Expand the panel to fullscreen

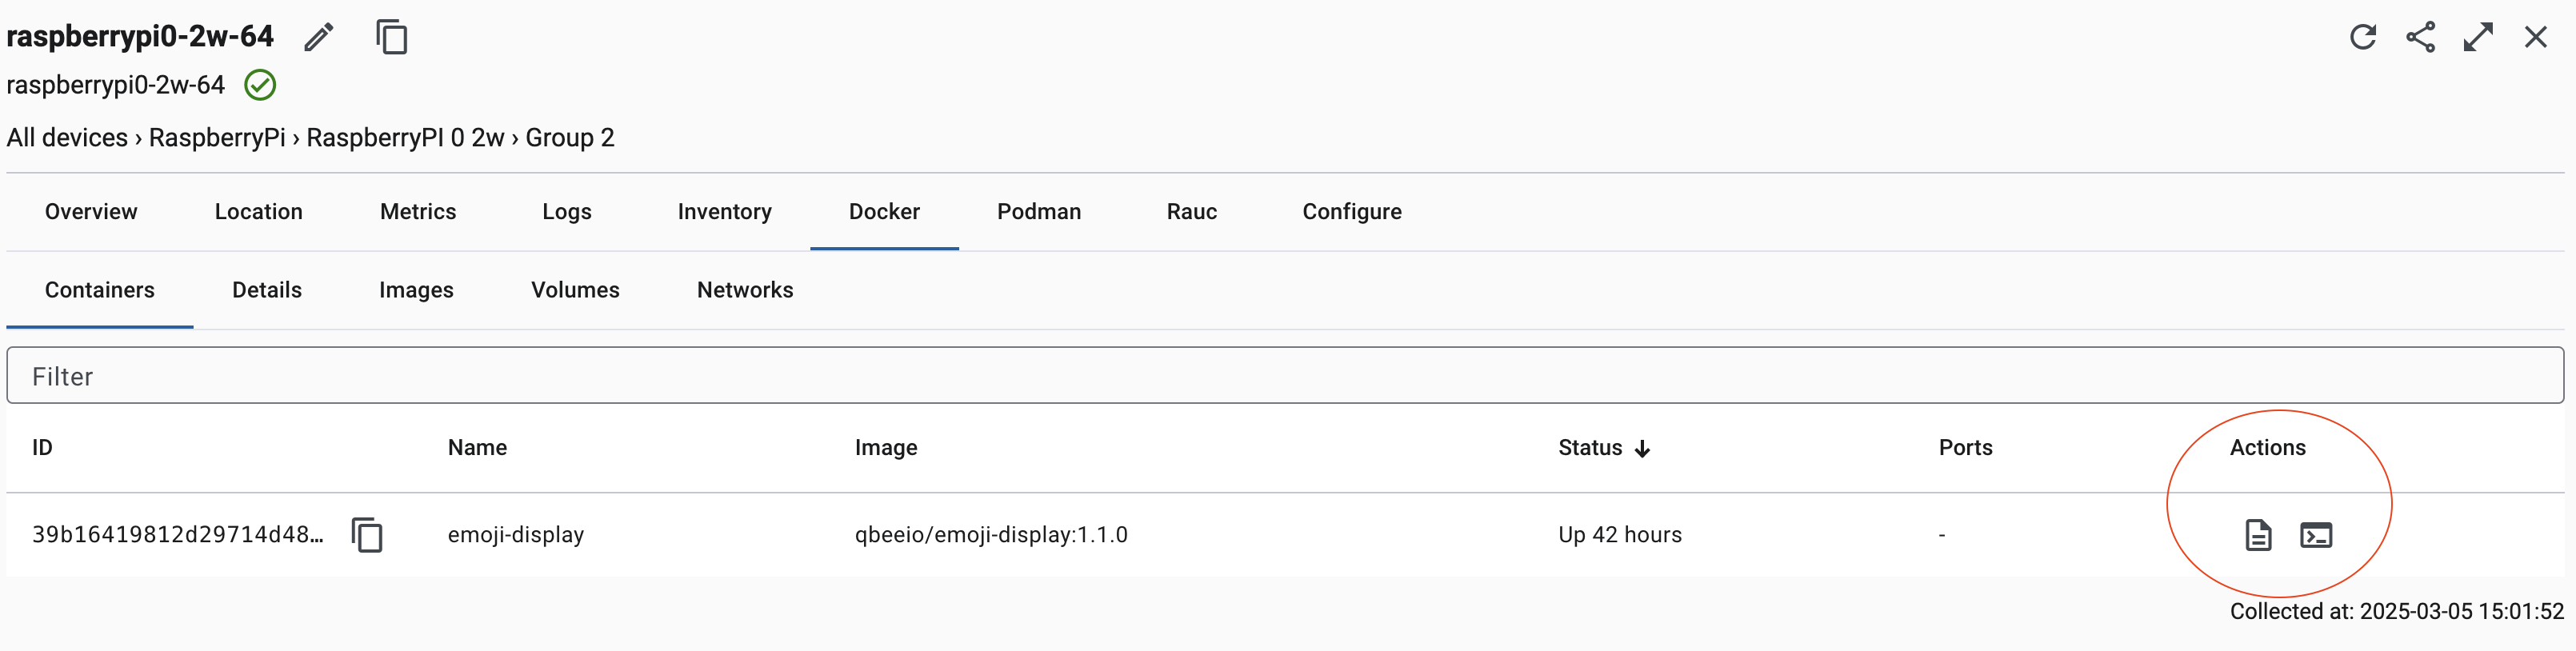tap(2479, 37)
